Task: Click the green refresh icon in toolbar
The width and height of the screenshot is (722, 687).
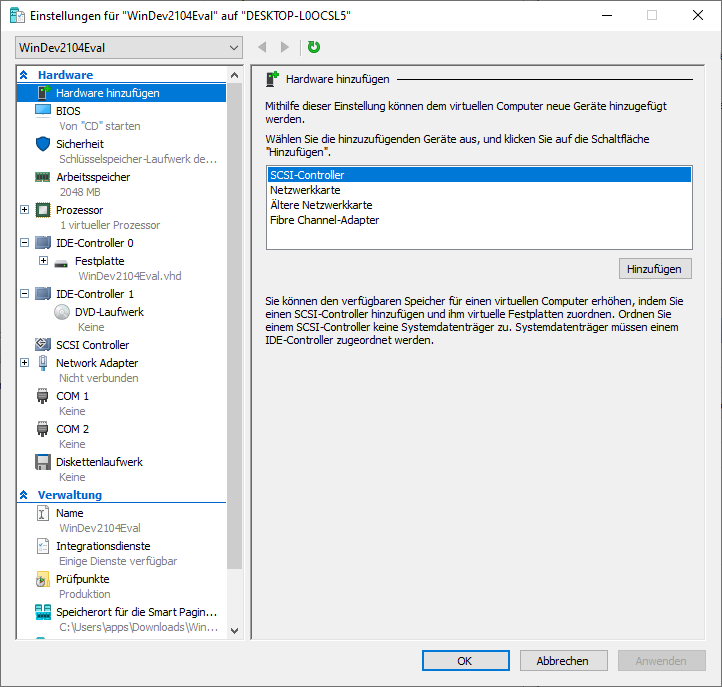Action: 314,47
